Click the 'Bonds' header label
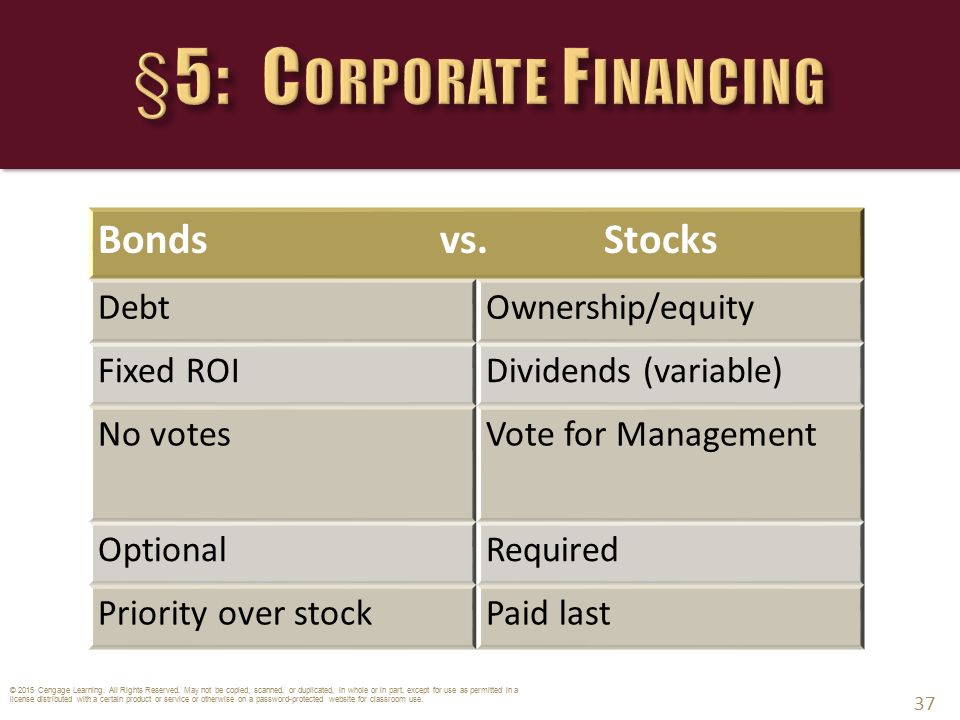960x720 pixels. click(x=152, y=239)
